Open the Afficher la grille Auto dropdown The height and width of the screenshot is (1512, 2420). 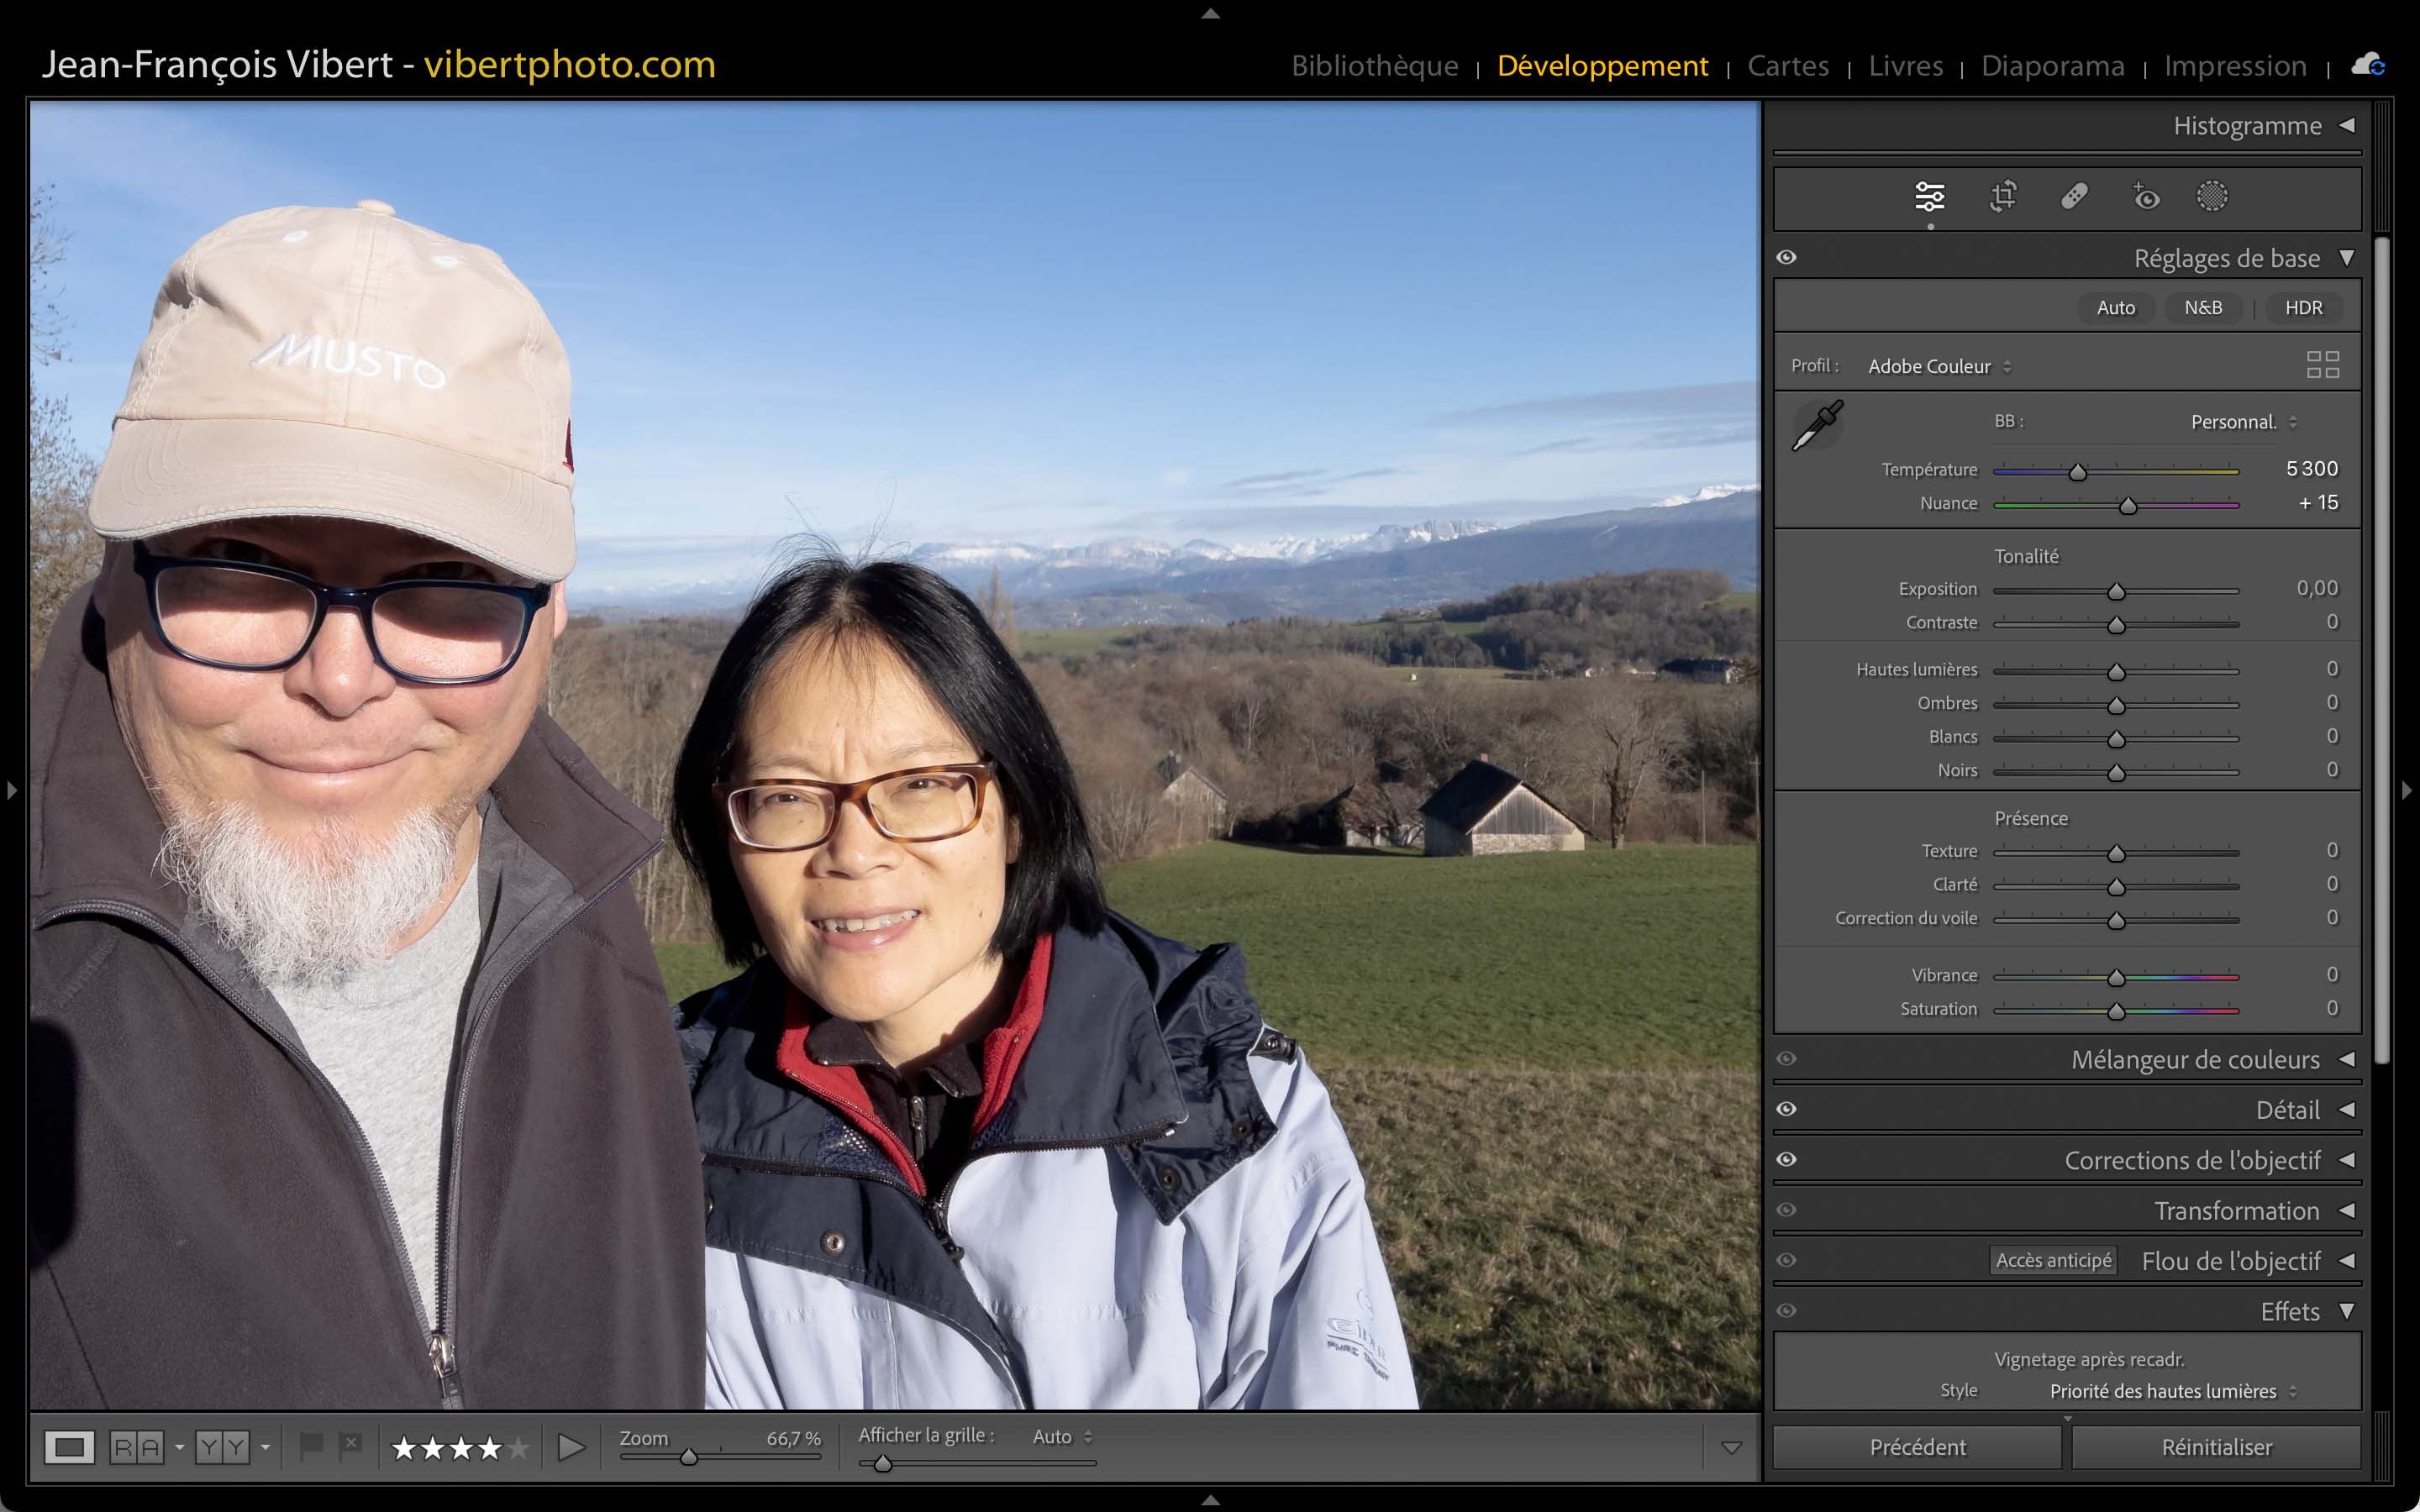pos(1062,1436)
